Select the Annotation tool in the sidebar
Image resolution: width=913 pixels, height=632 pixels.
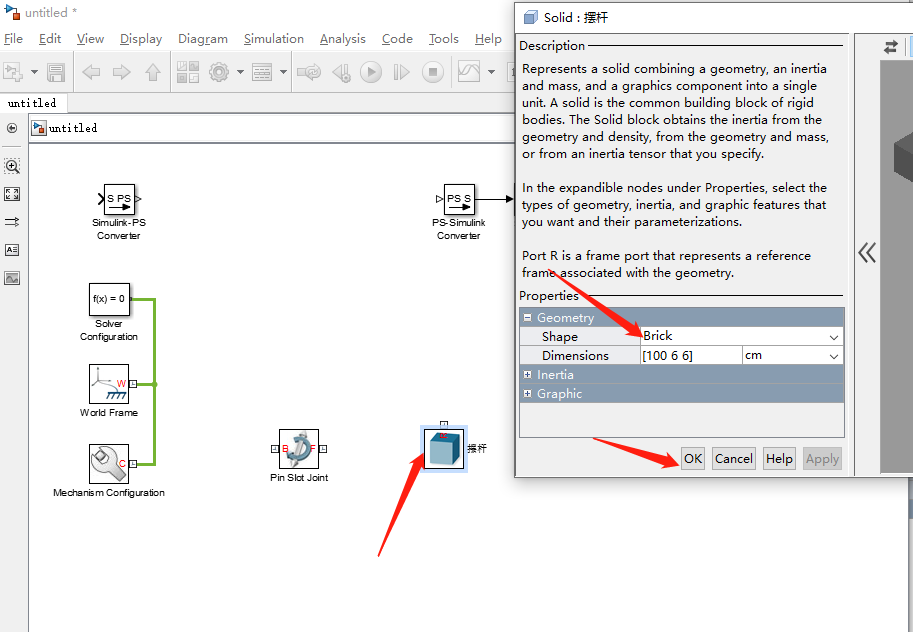[10, 250]
